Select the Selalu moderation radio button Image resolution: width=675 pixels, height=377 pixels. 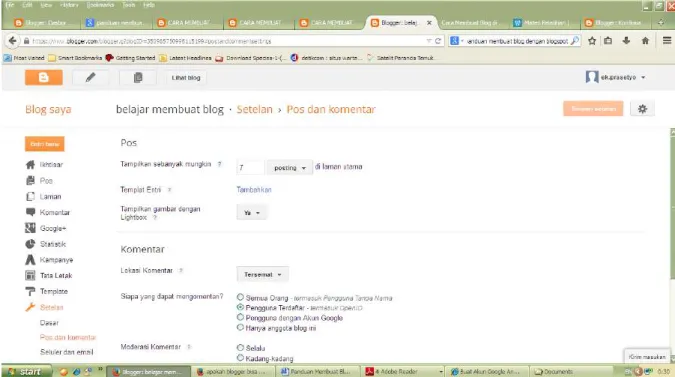click(240, 347)
